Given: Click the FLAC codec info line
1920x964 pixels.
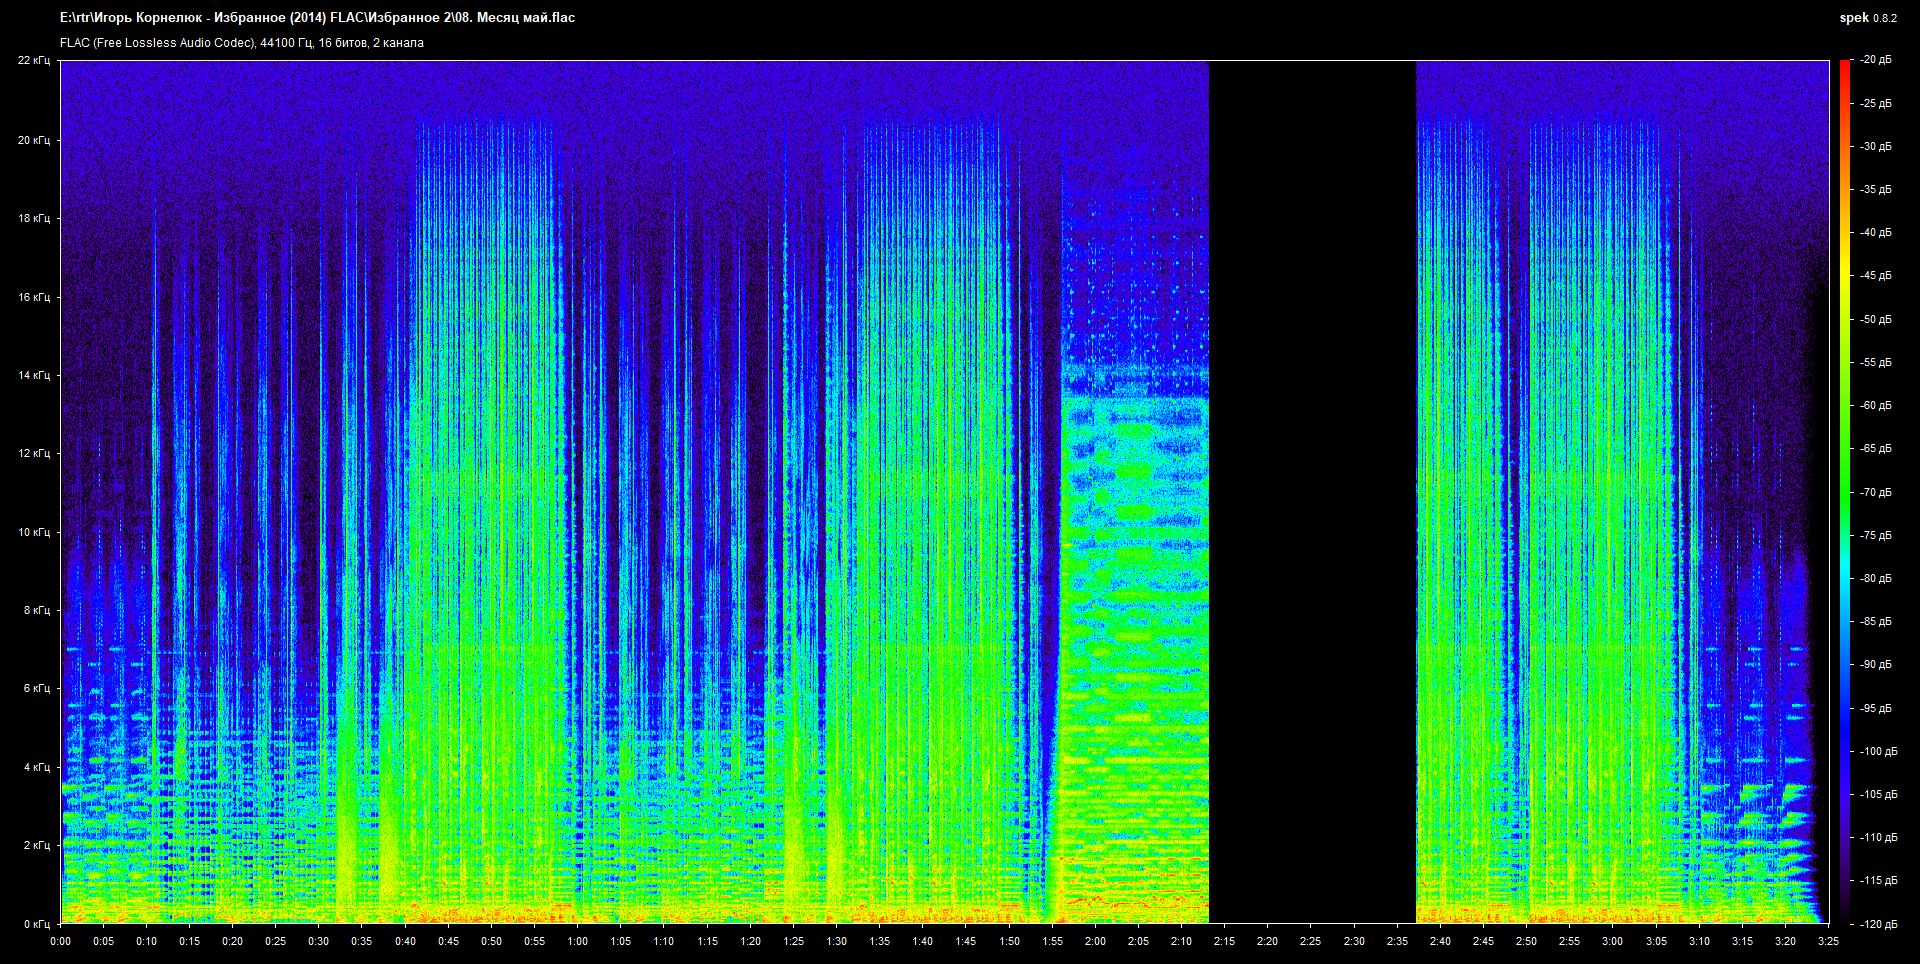Looking at the screenshot, I should tap(241, 43).
